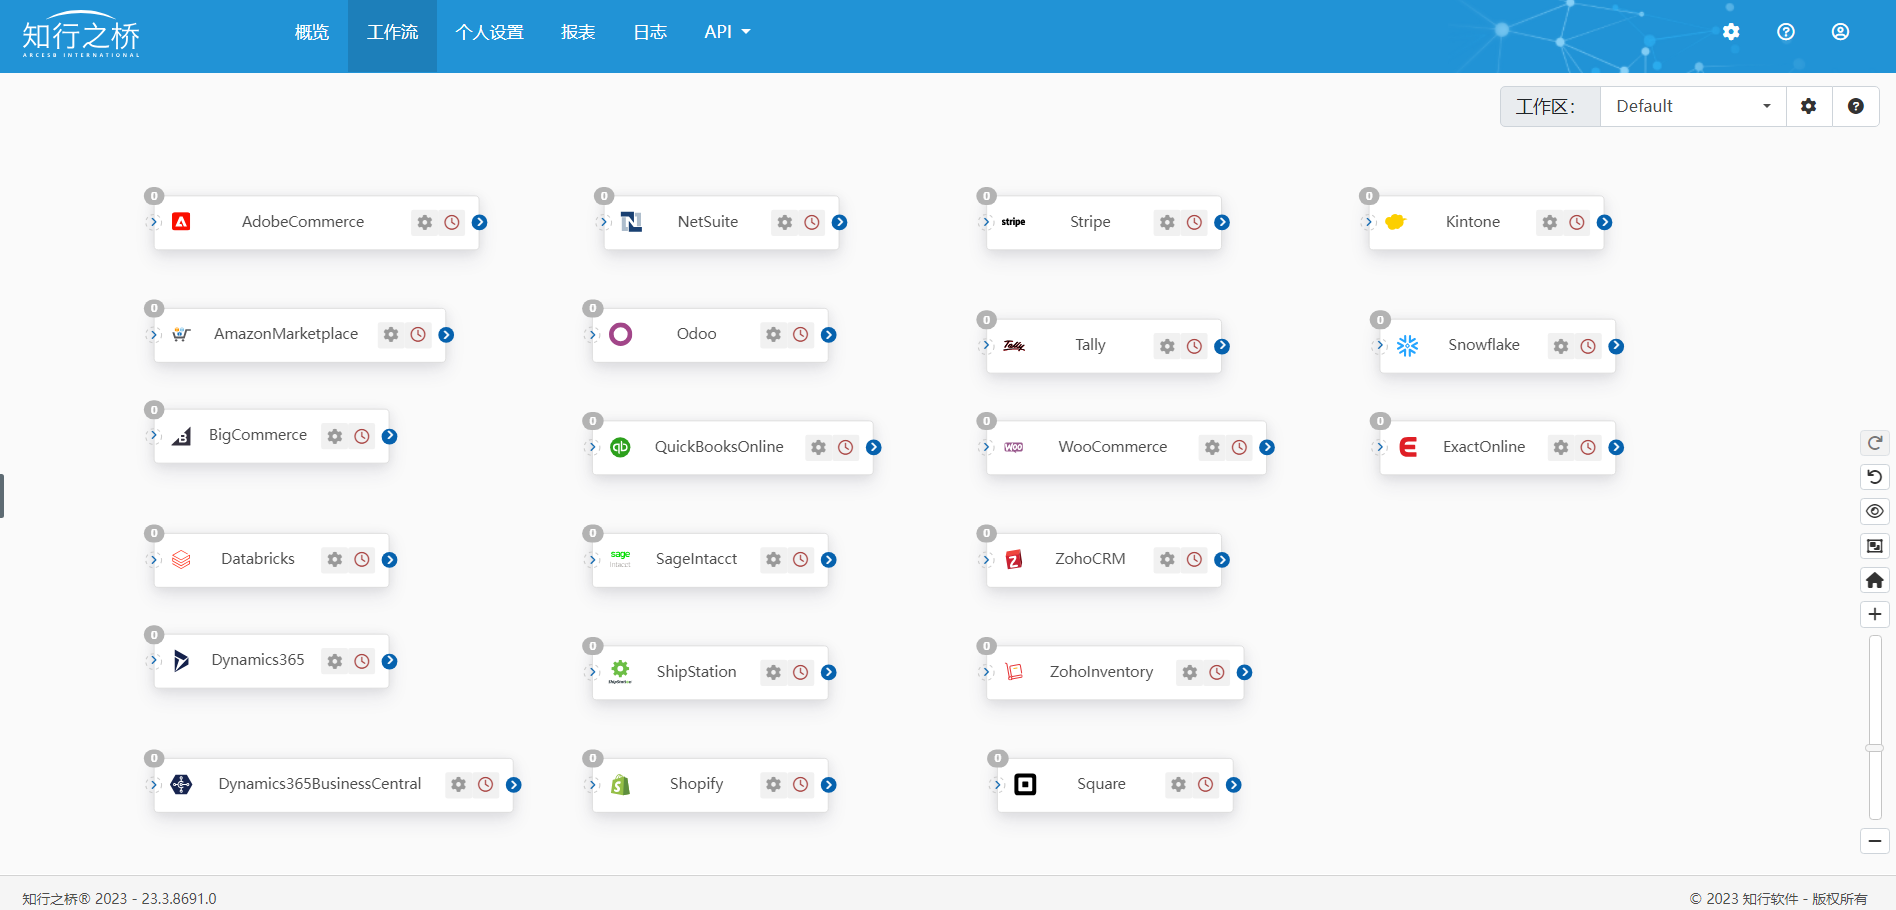Click the 知行之桥 logo

tap(81, 35)
